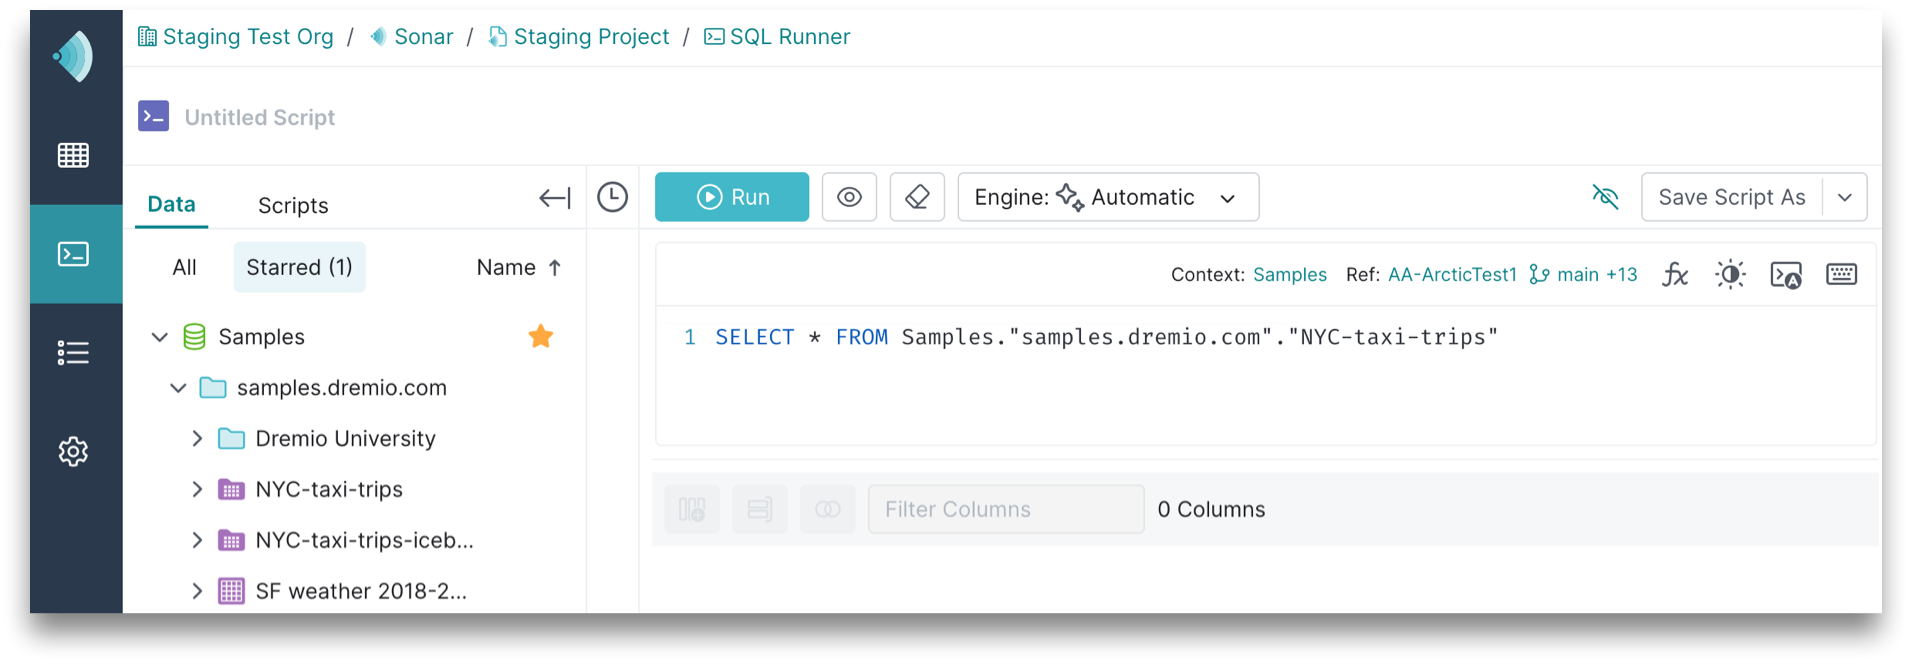Click the SF weather table icon

point(231,591)
